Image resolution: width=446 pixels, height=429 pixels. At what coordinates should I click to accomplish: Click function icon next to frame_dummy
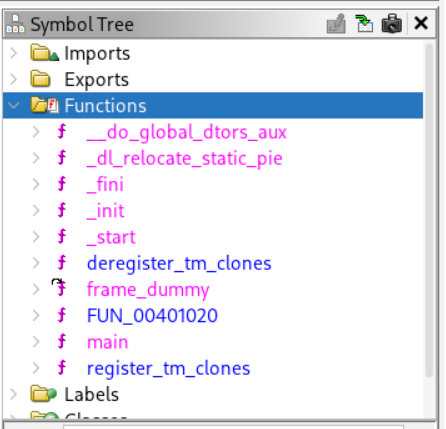[x=61, y=289]
